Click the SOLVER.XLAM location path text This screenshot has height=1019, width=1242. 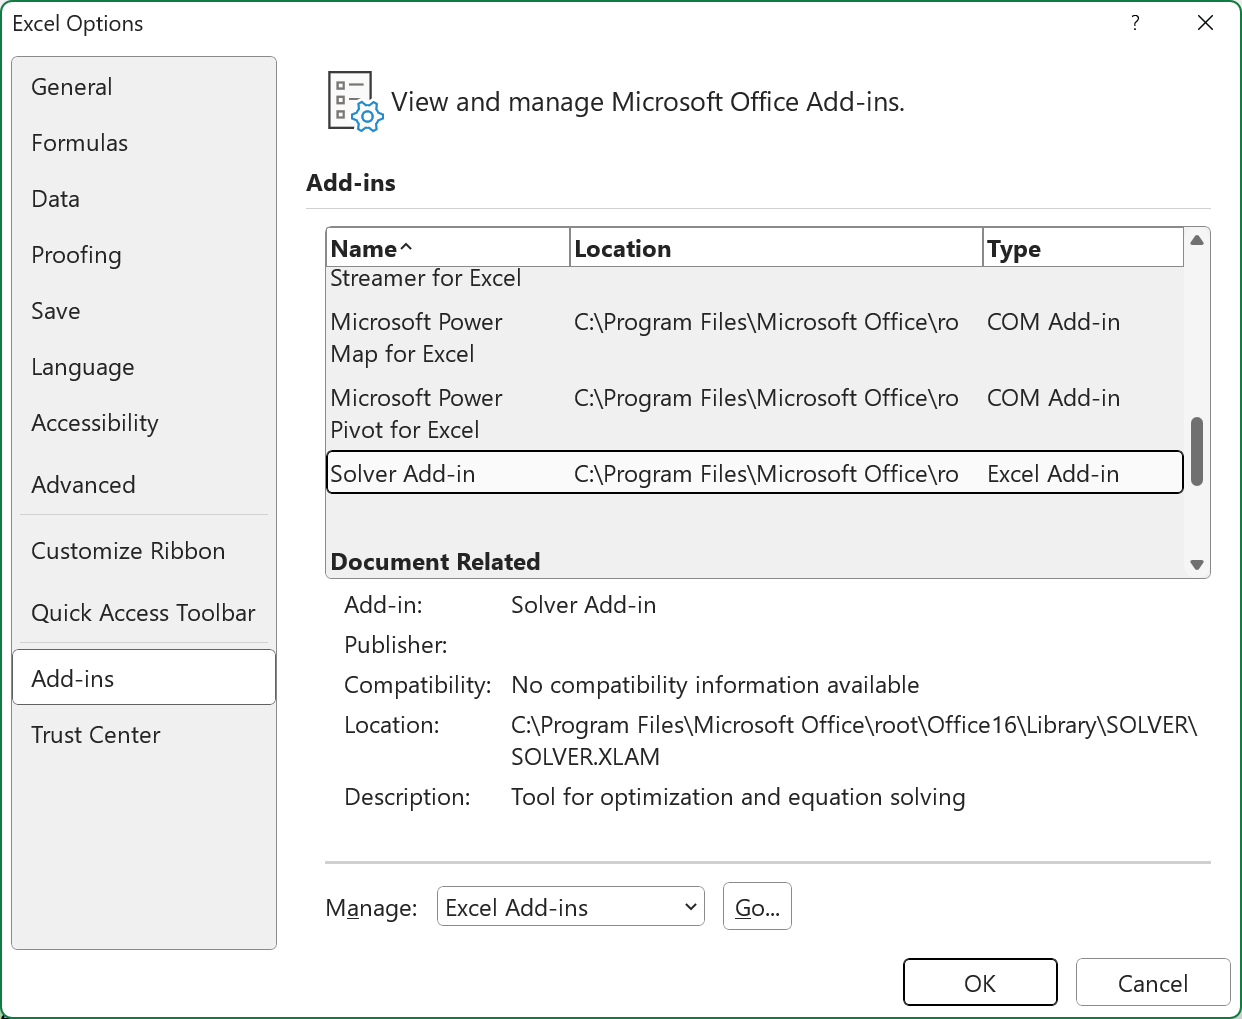854,741
